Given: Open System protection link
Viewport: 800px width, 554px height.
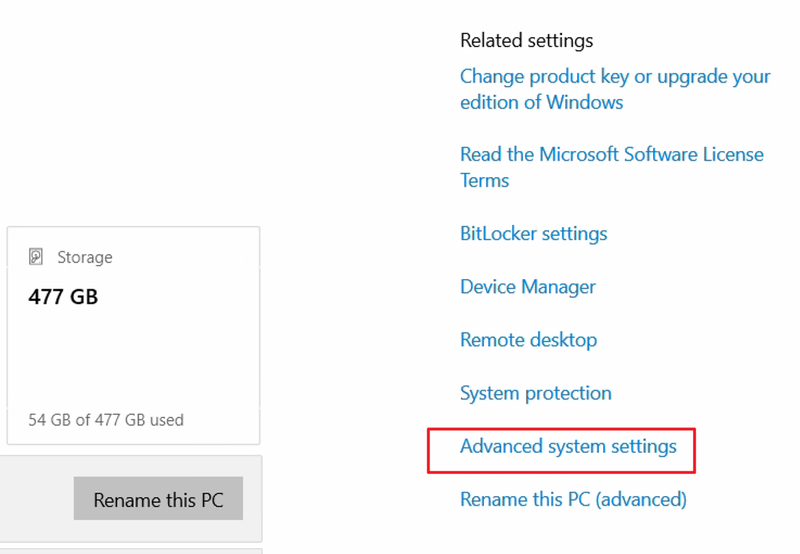Looking at the screenshot, I should 536,393.
